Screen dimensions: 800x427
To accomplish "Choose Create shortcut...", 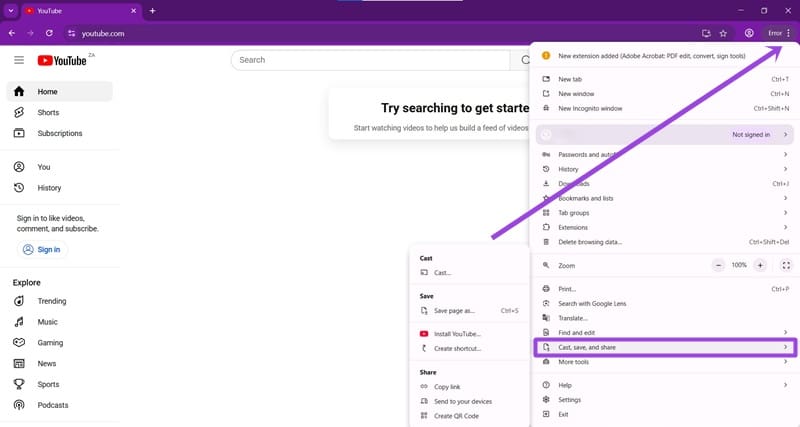I will click(x=469, y=348).
